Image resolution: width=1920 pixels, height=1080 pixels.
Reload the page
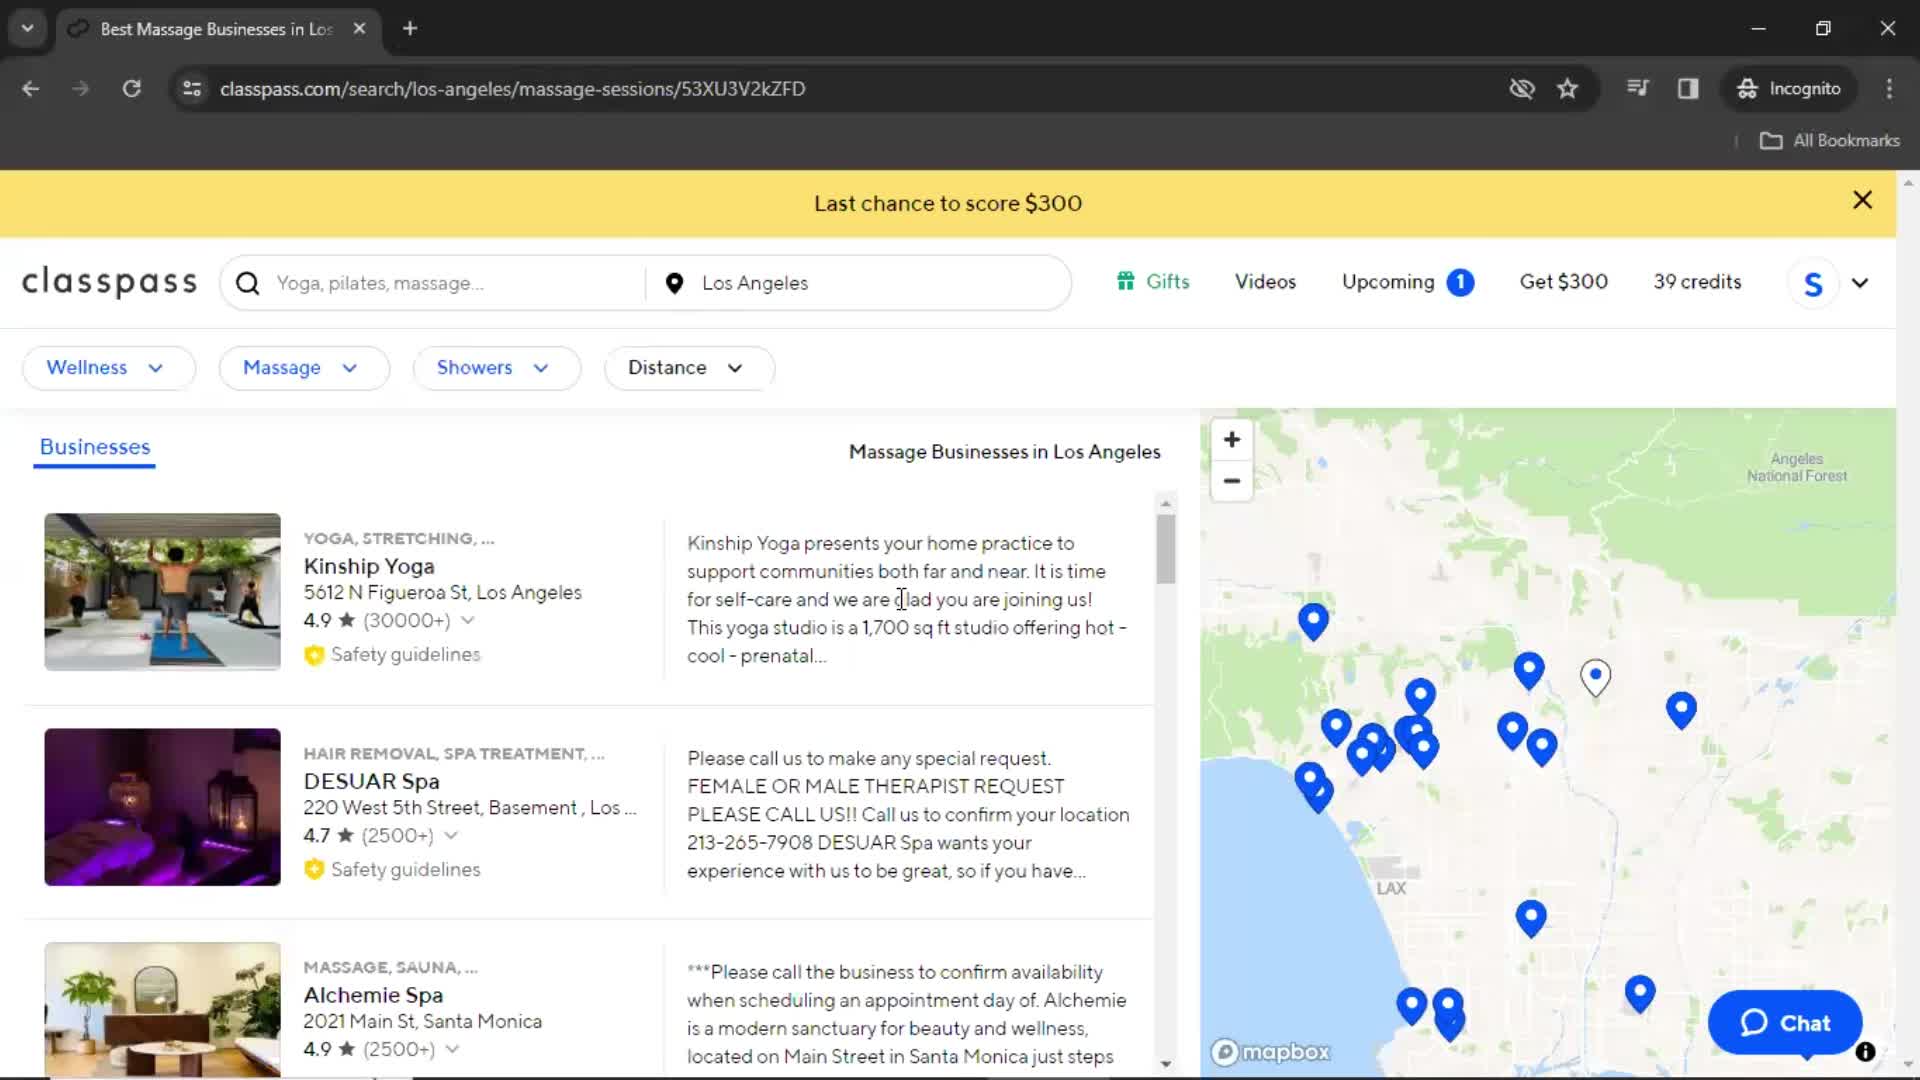(x=131, y=89)
